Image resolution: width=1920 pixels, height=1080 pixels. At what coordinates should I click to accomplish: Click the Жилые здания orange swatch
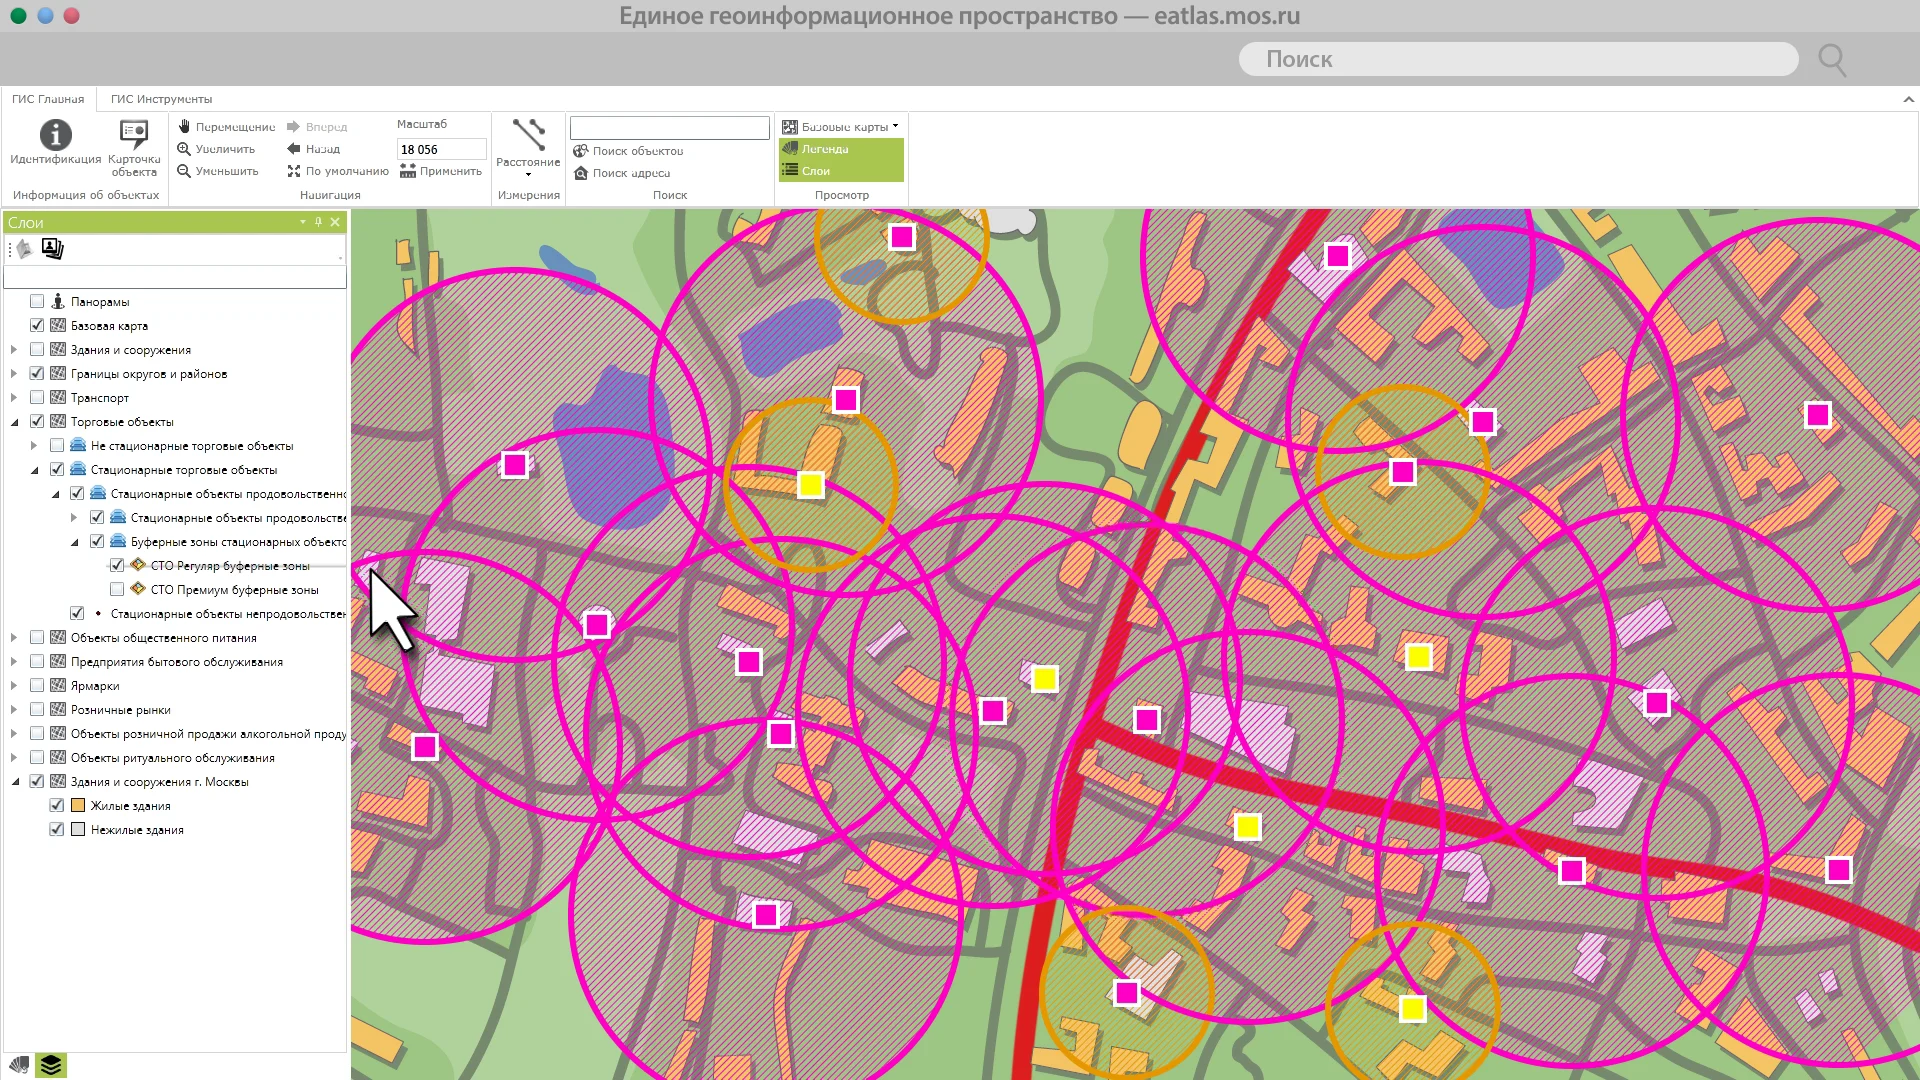[x=78, y=805]
